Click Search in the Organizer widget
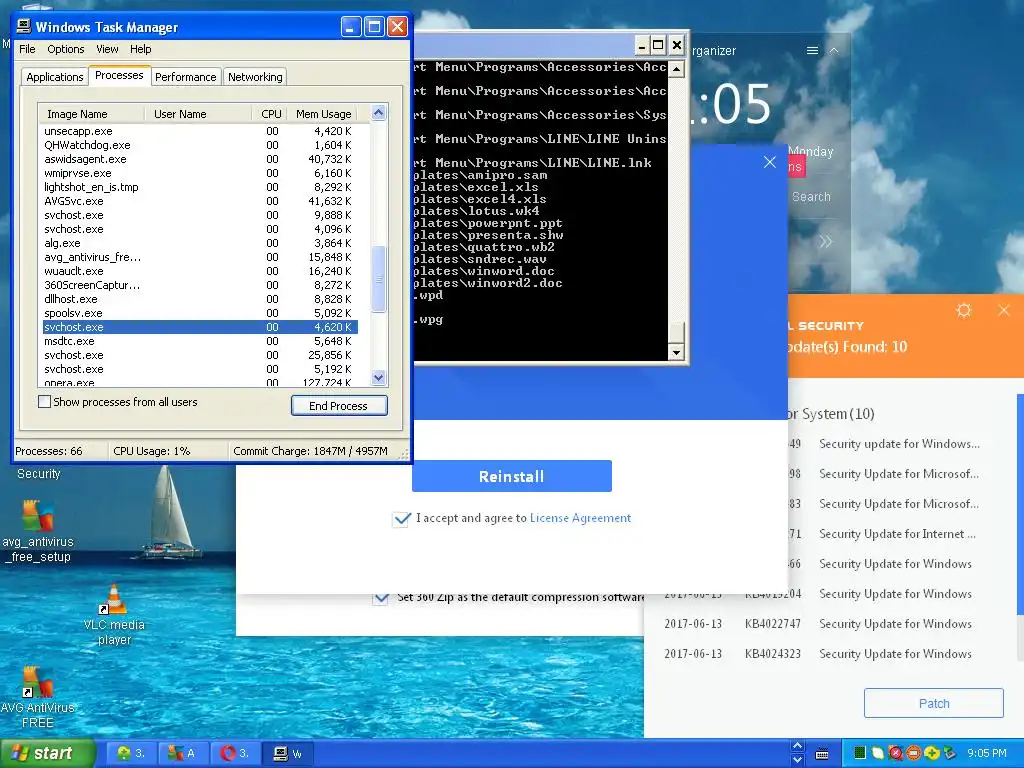1024x768 pixels. point(811,197)
